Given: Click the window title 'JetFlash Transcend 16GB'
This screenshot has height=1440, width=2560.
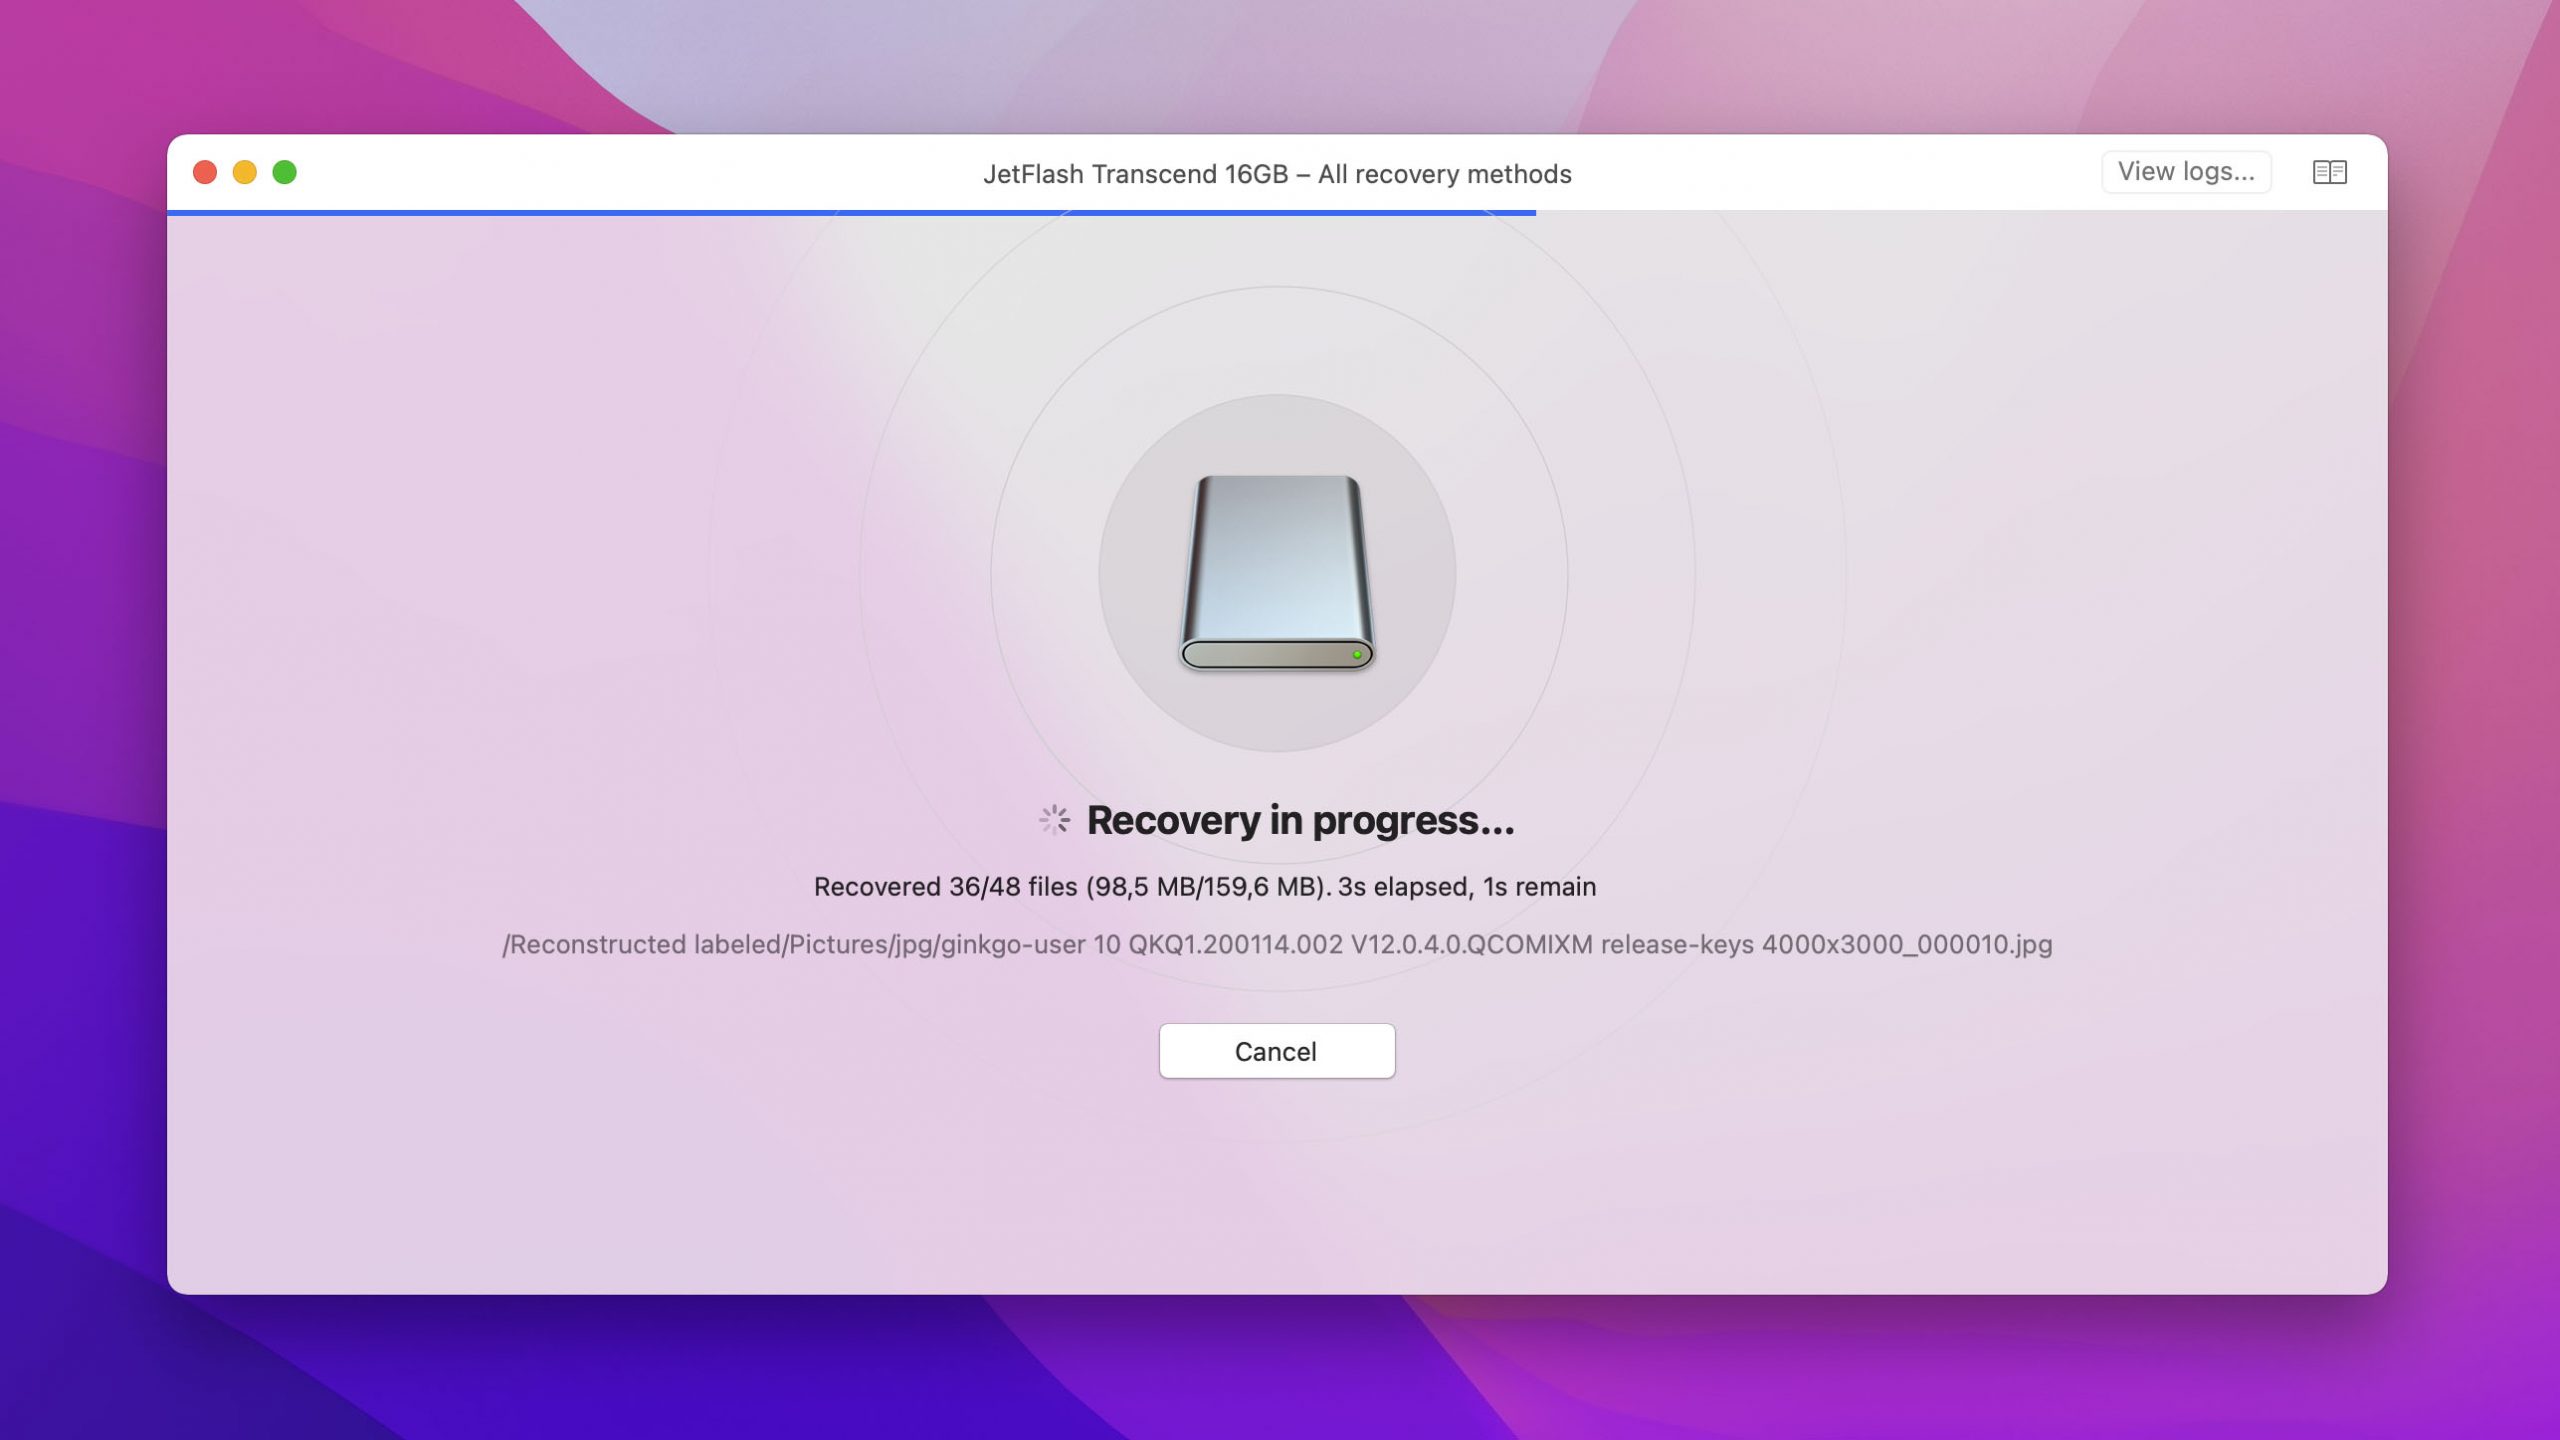Looking at the screenshot, I should click(1277, 174).
